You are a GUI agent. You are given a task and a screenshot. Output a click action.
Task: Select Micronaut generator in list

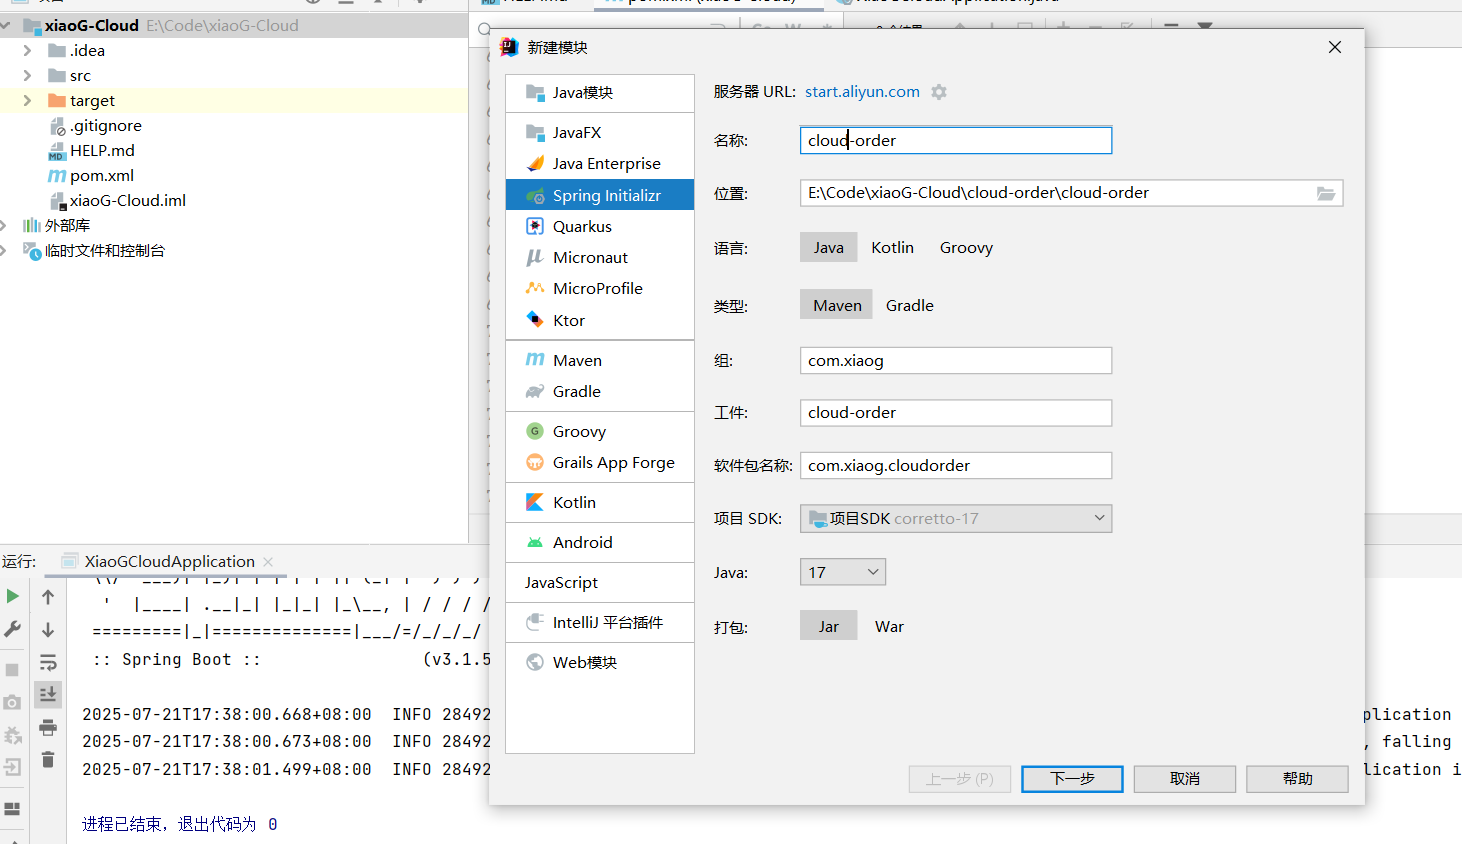(x=600, y=257)
